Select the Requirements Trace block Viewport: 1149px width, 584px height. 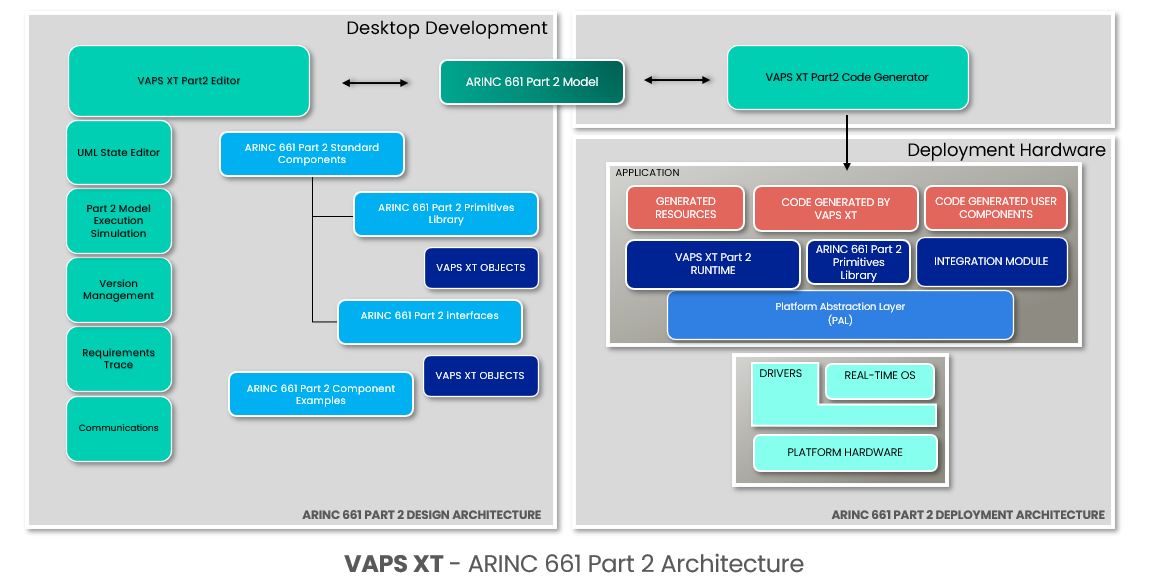tap(118, 359)
